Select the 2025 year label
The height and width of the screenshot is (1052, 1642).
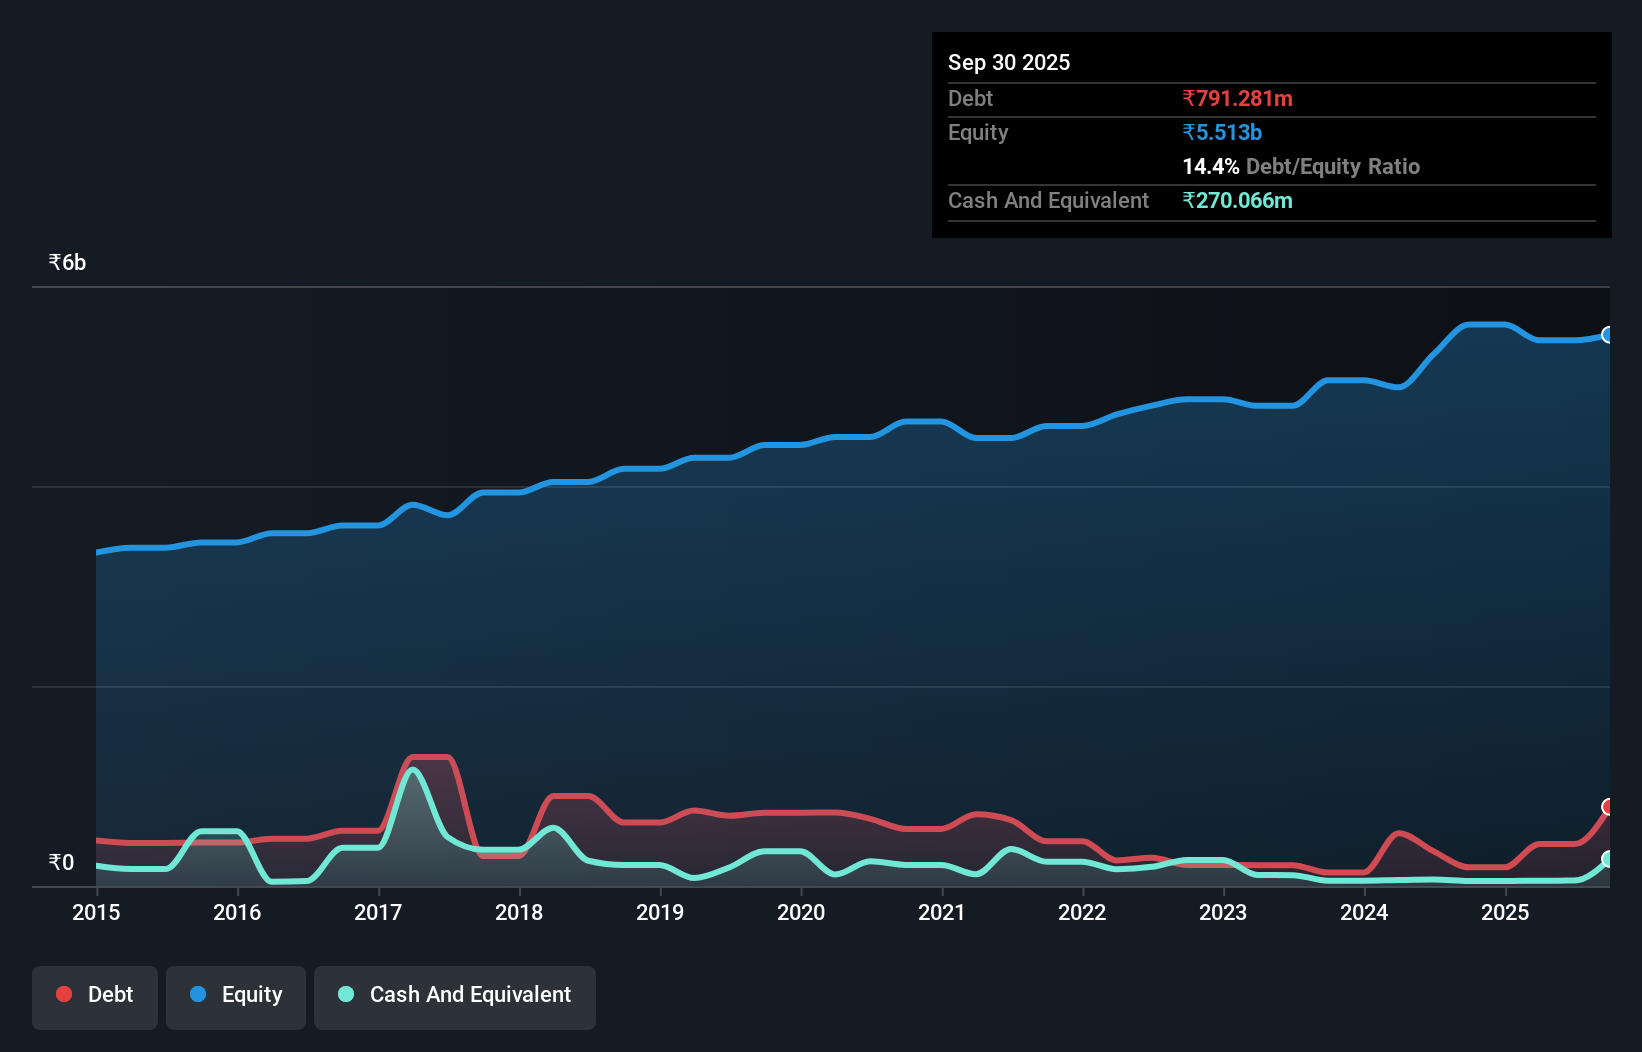(x=1506, y=912)
